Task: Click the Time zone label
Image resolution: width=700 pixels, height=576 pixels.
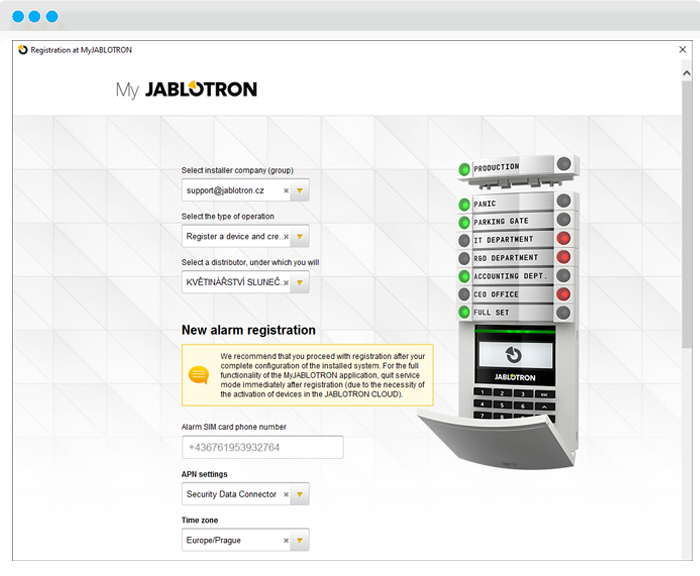Action: point(200,520)
